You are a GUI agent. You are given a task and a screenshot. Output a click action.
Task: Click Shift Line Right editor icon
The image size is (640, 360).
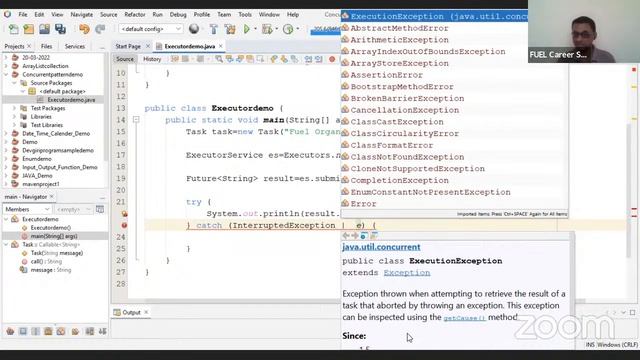[x=318, y=59]
